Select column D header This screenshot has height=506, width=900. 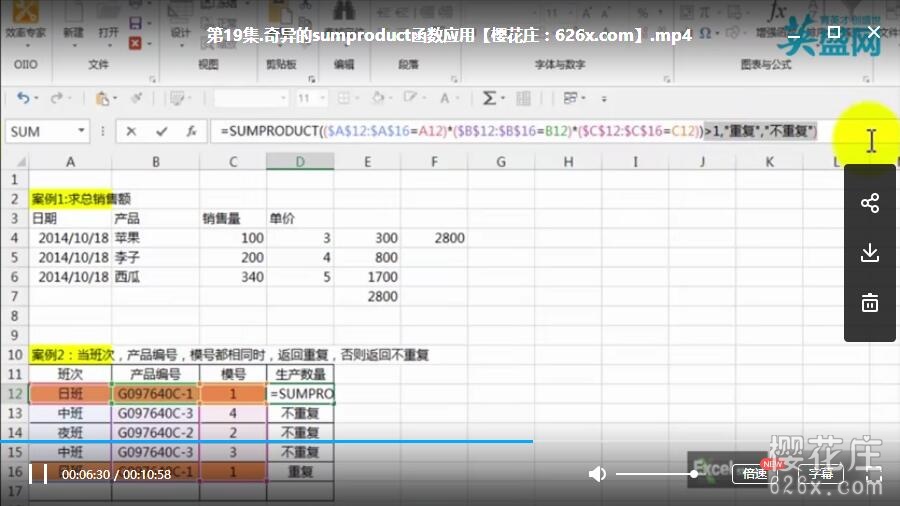tap(300, 162)
